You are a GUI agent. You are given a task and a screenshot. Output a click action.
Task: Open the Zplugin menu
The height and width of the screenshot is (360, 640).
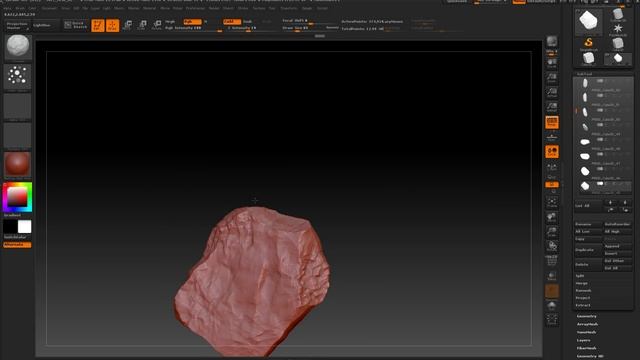tap(307, 8)
